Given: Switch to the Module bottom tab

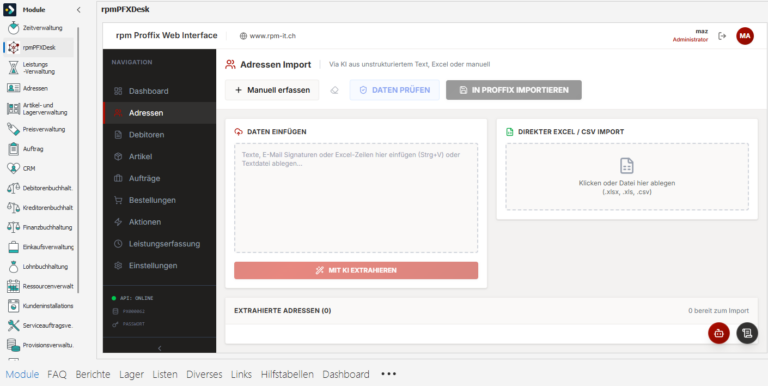Looking at the screenshot, I should pos(22,374).
